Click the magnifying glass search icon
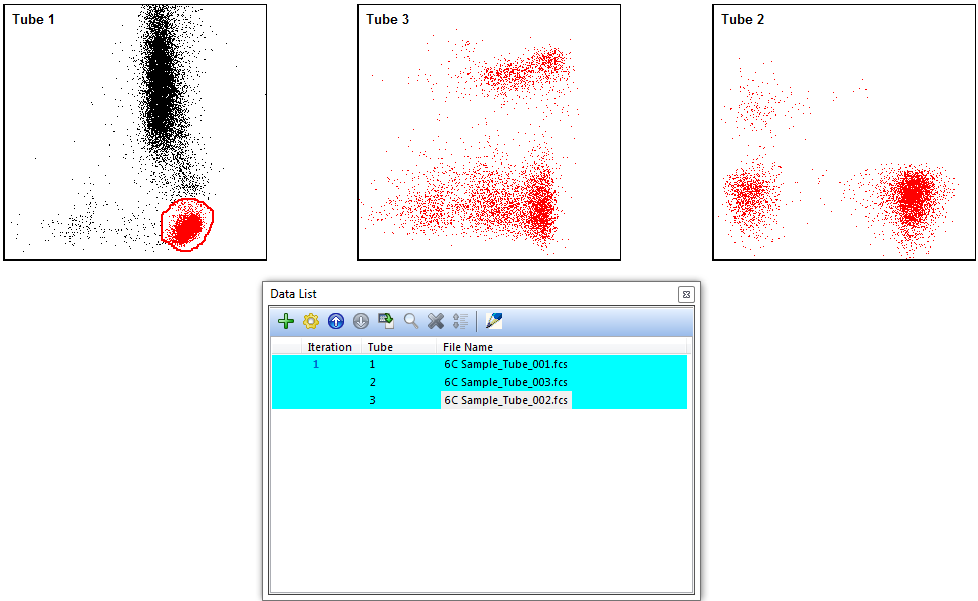 pyautogui.click(x=411, y=321)
